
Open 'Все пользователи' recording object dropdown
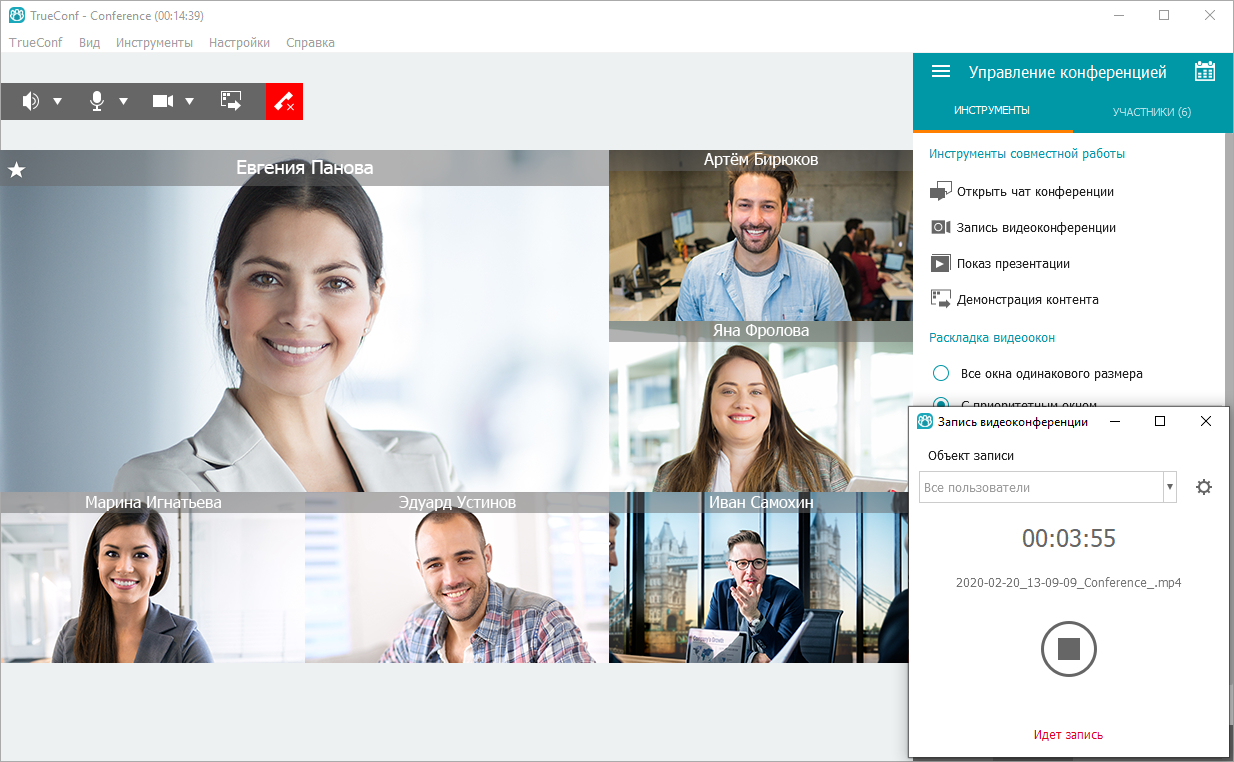[1047, 488]
